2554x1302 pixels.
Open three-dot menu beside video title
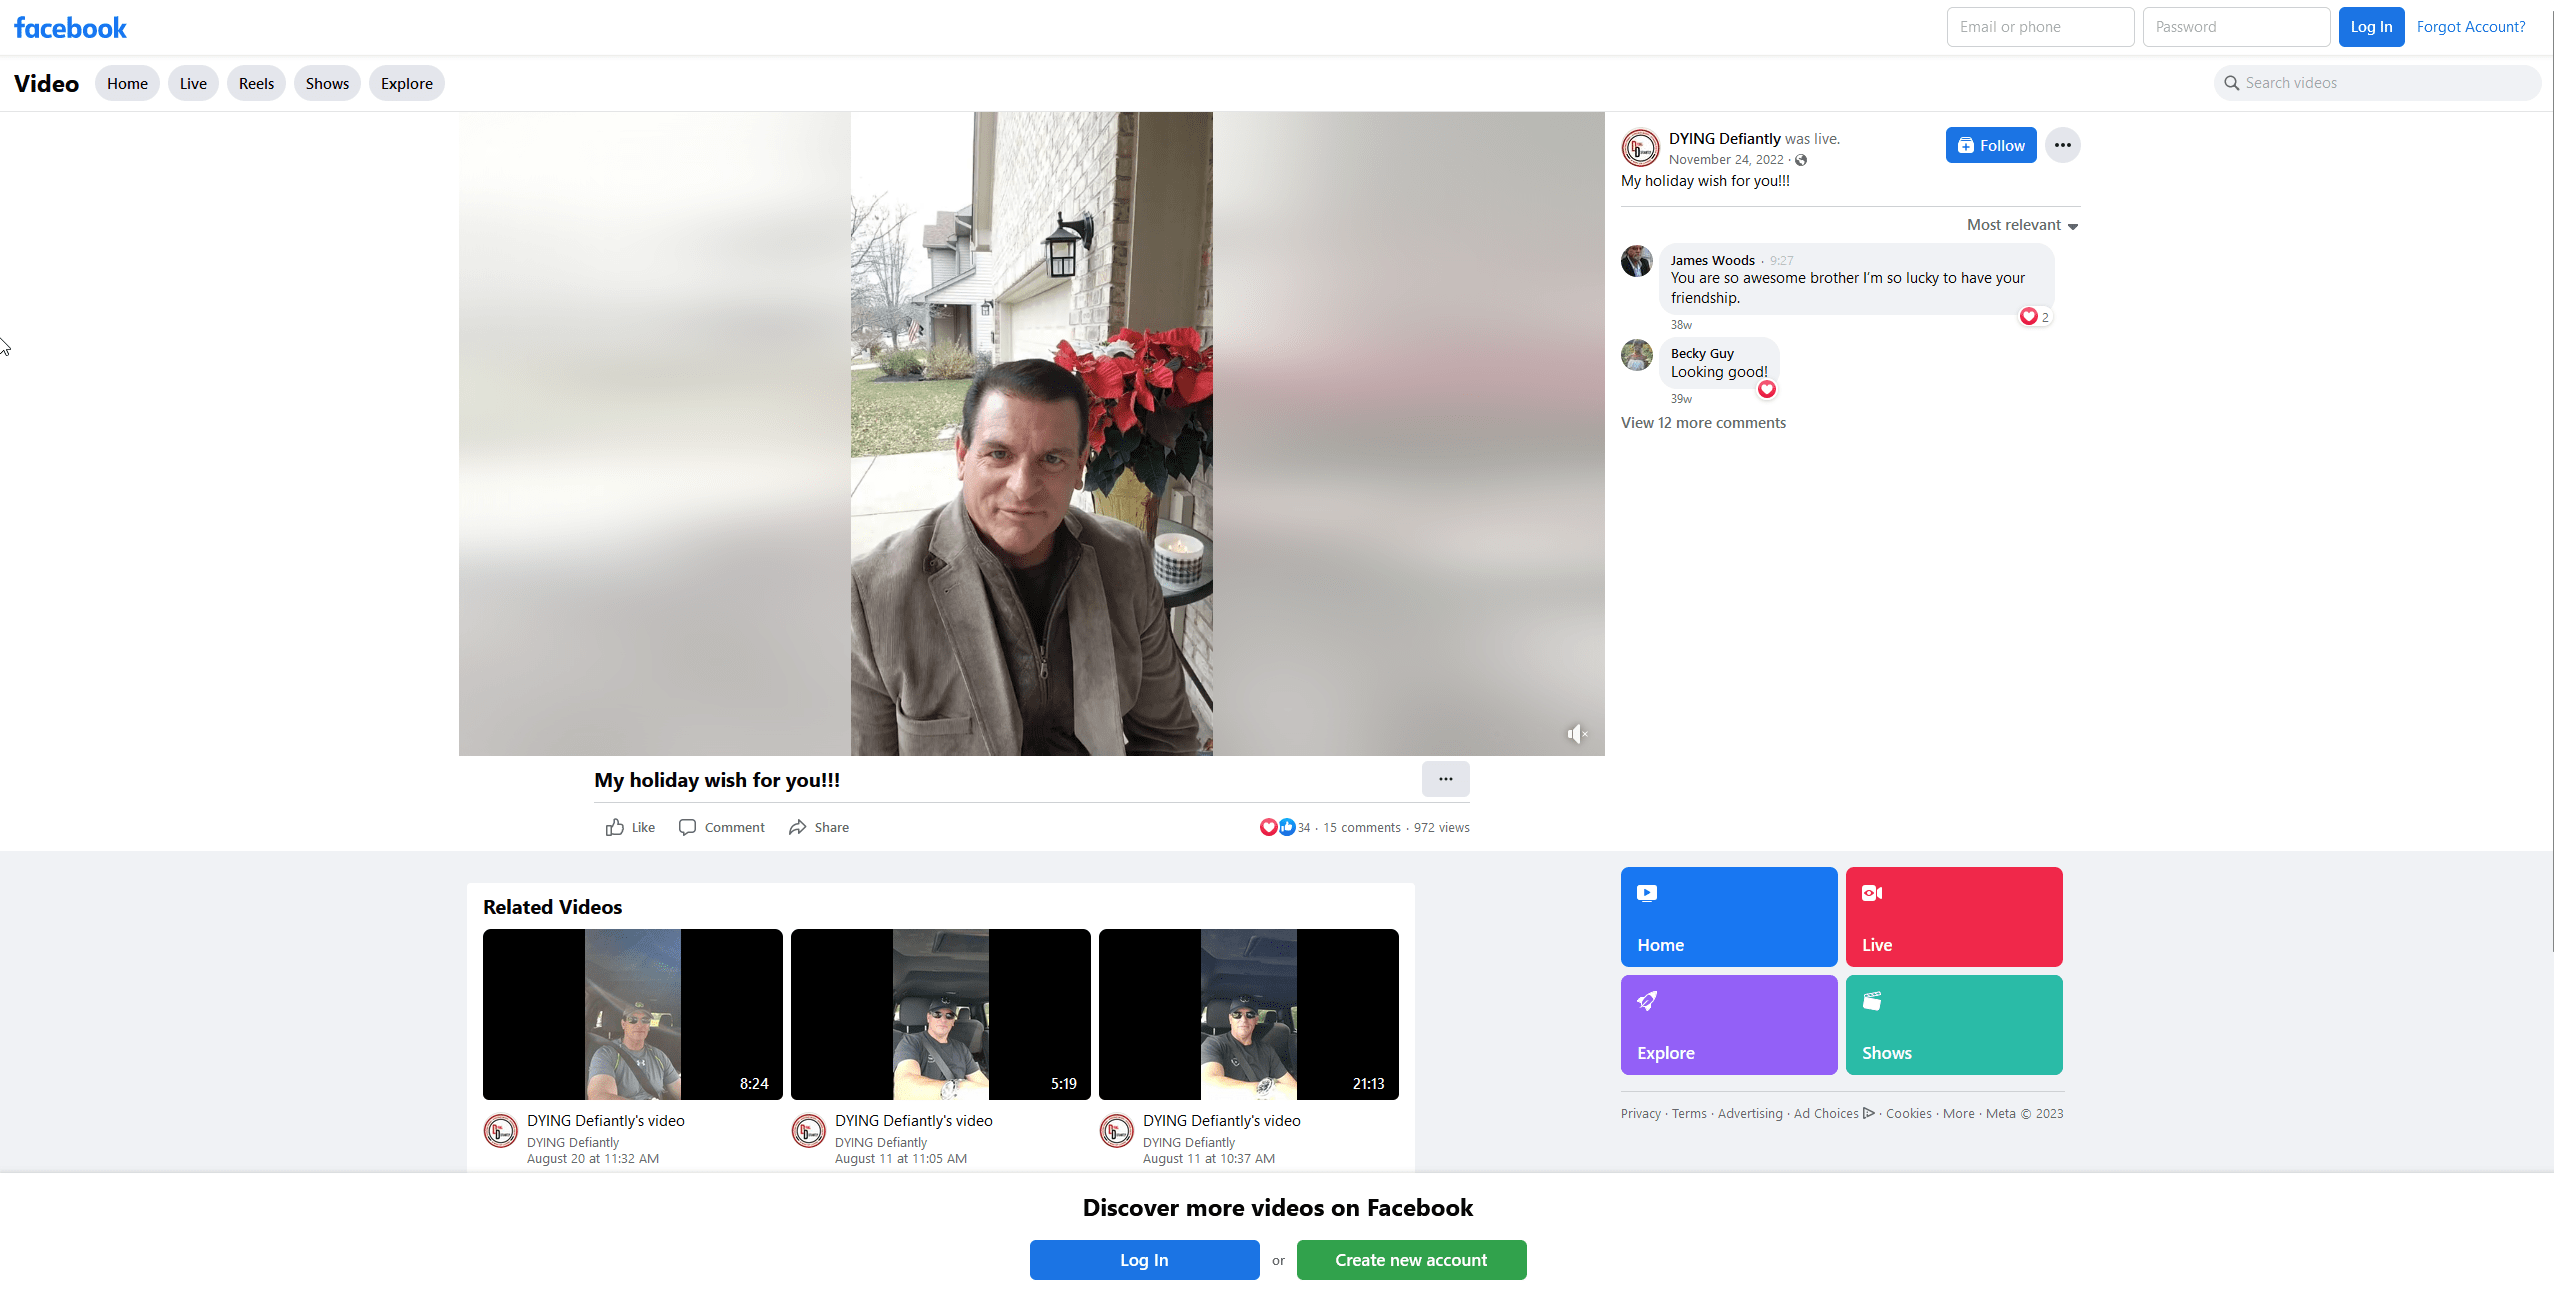tap(1445, 779)
